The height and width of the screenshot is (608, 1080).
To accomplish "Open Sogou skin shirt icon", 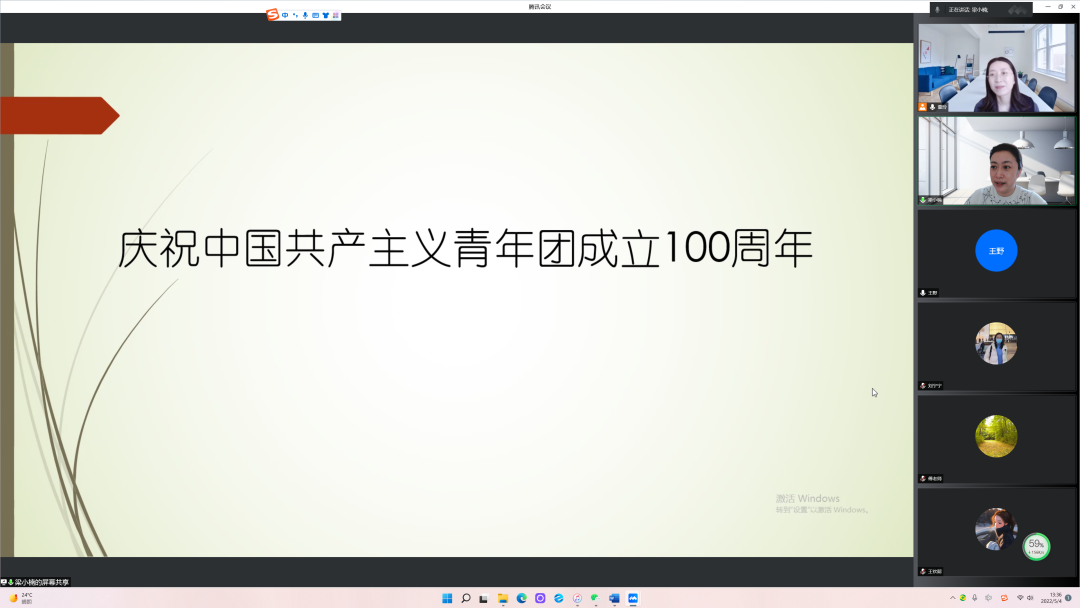I will [x=326, y=15].
